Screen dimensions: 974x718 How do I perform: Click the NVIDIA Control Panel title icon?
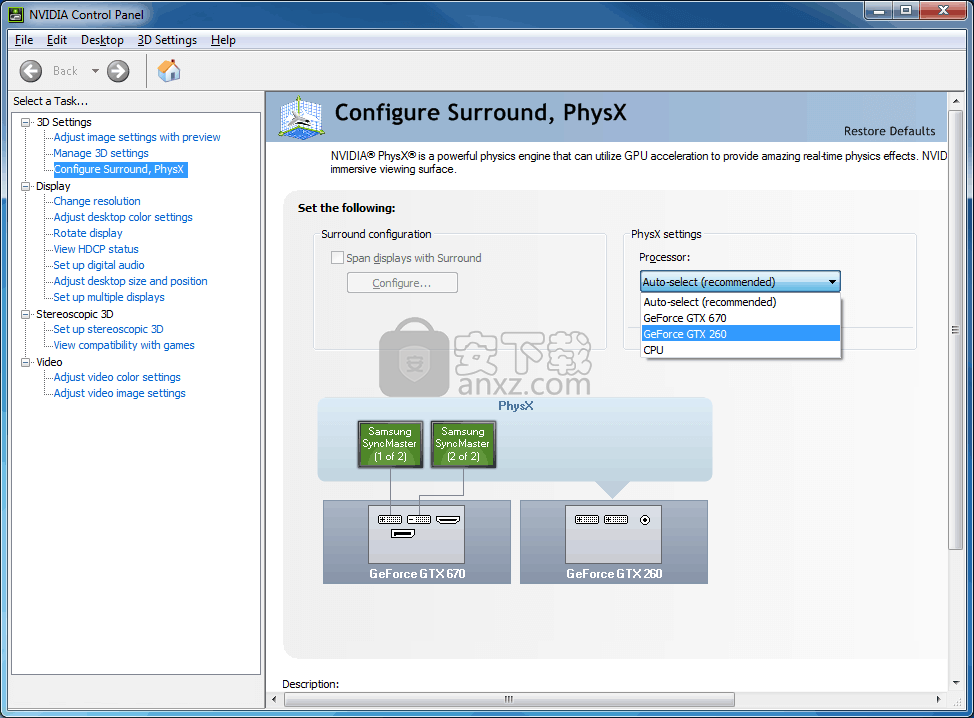click(x=16, y=14)
